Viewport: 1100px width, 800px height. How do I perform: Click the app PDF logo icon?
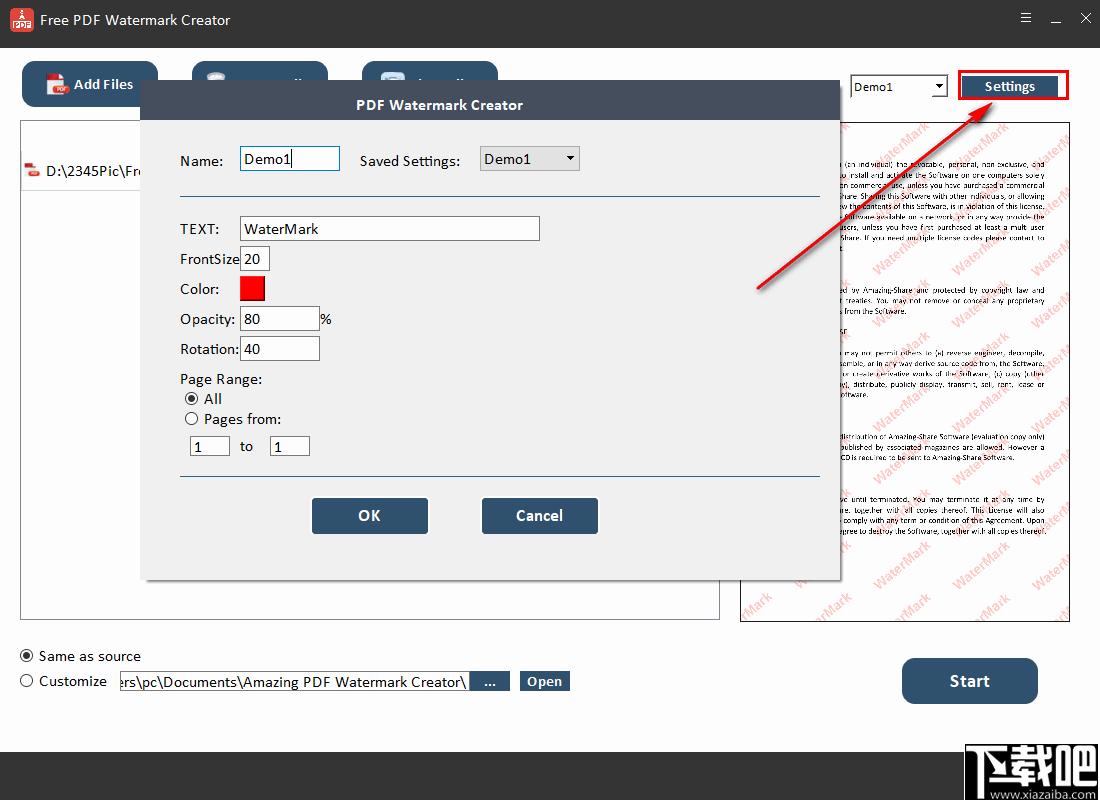21,20
